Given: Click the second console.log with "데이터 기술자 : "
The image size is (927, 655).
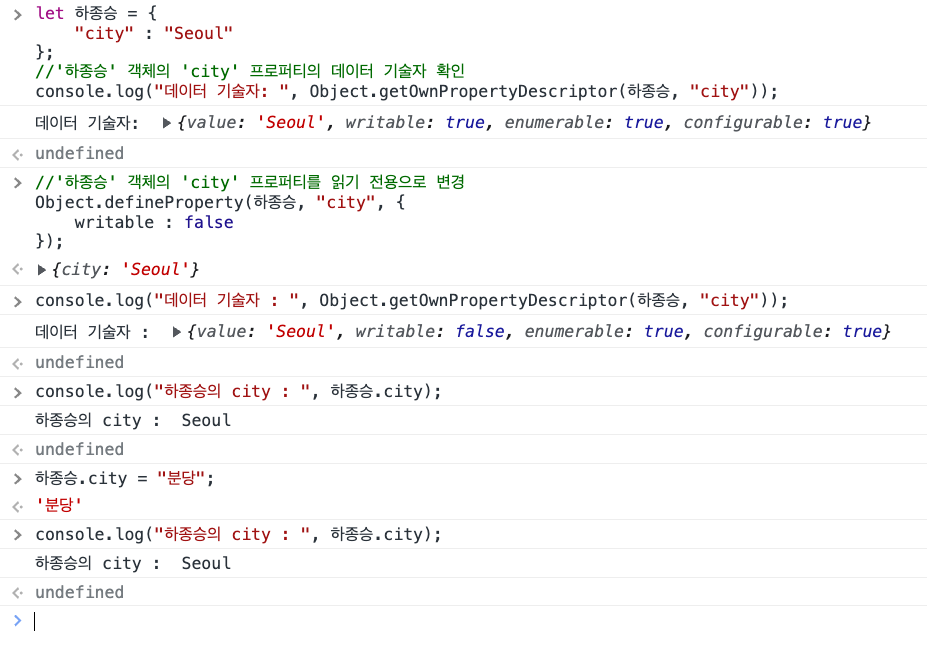Looking at the screenshot, I should [411, 300].
